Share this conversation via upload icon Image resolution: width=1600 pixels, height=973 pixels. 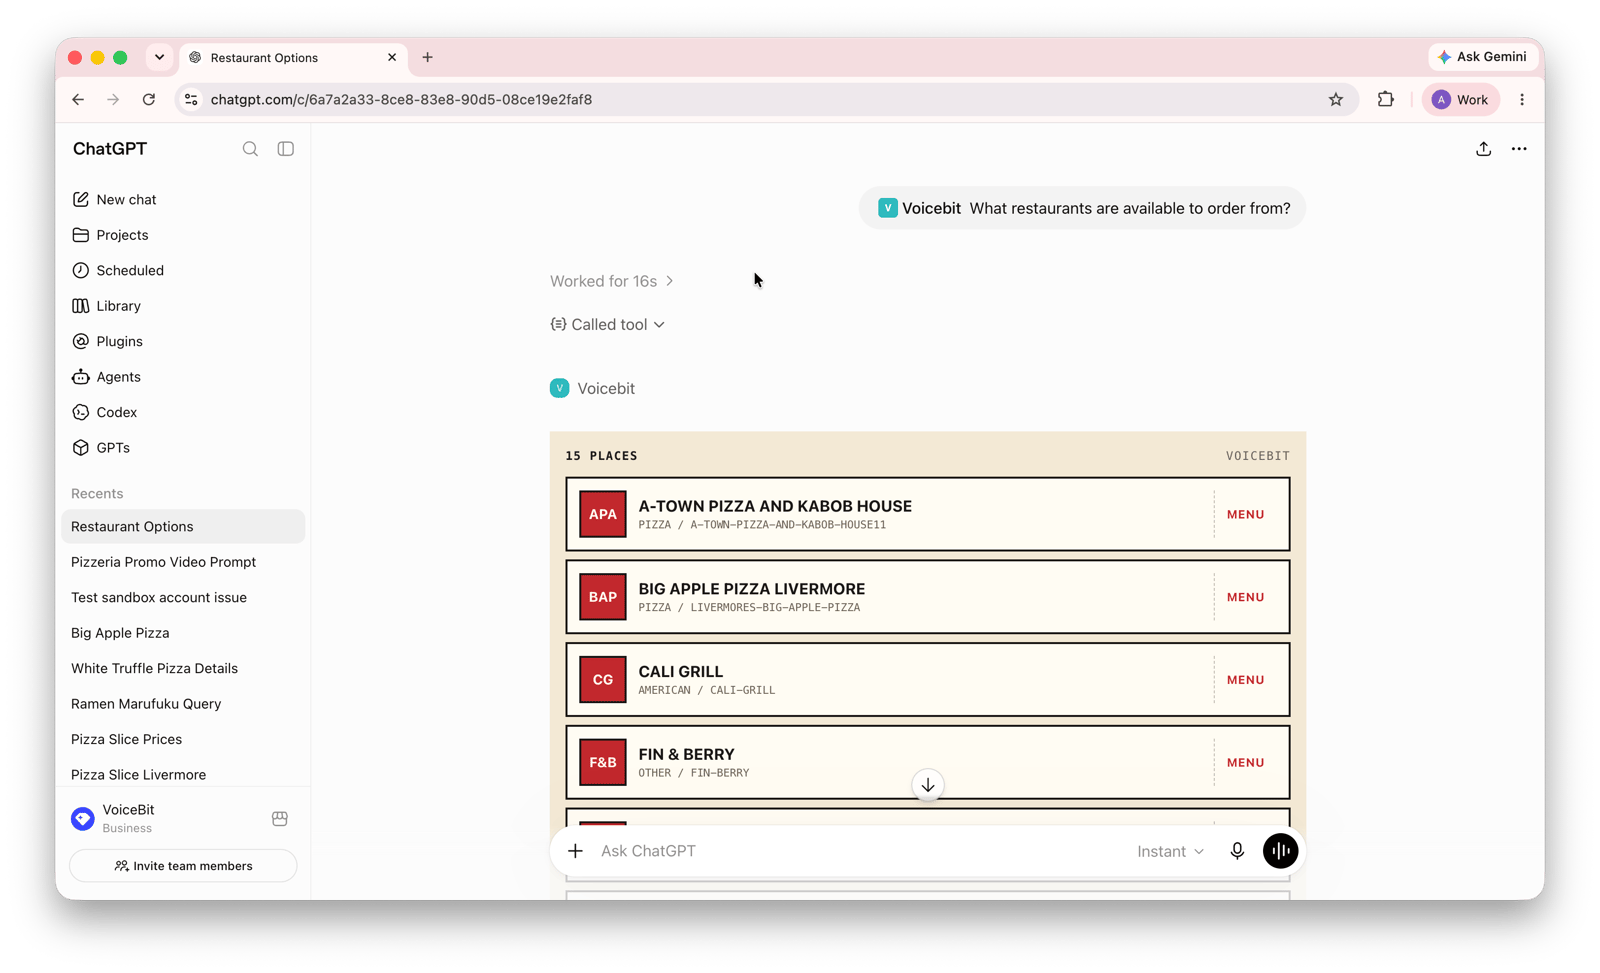tap(1484, 149)
